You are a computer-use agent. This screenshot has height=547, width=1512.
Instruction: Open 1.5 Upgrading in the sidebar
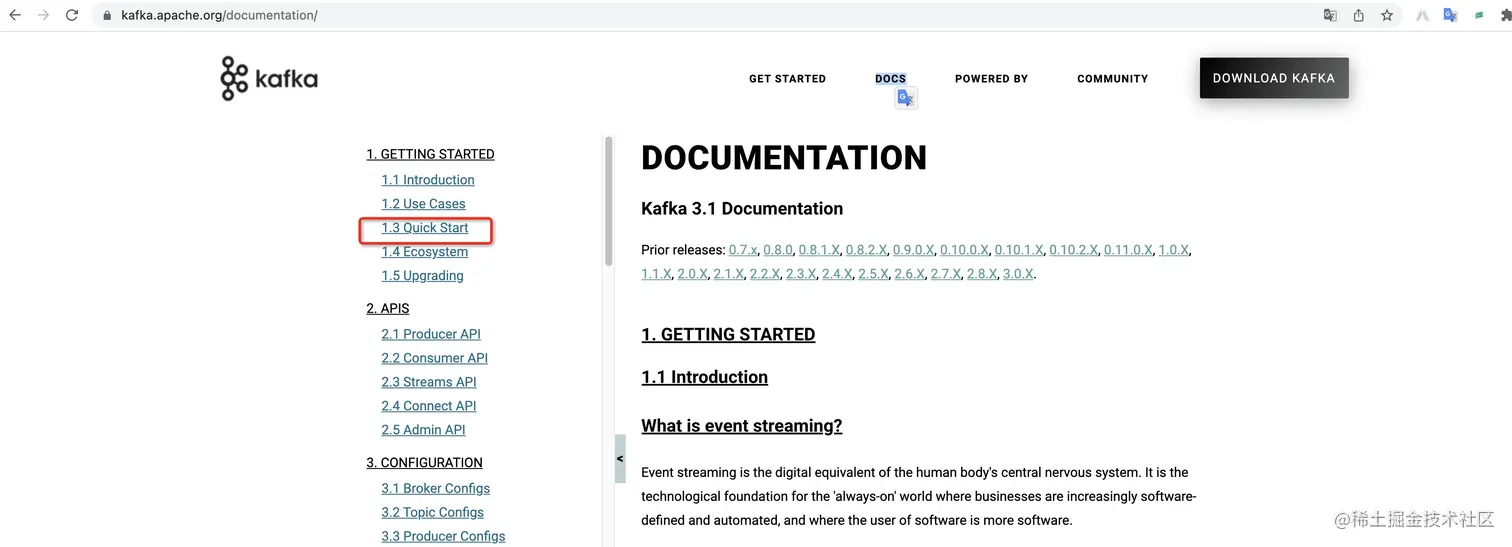tap(422, 276)
